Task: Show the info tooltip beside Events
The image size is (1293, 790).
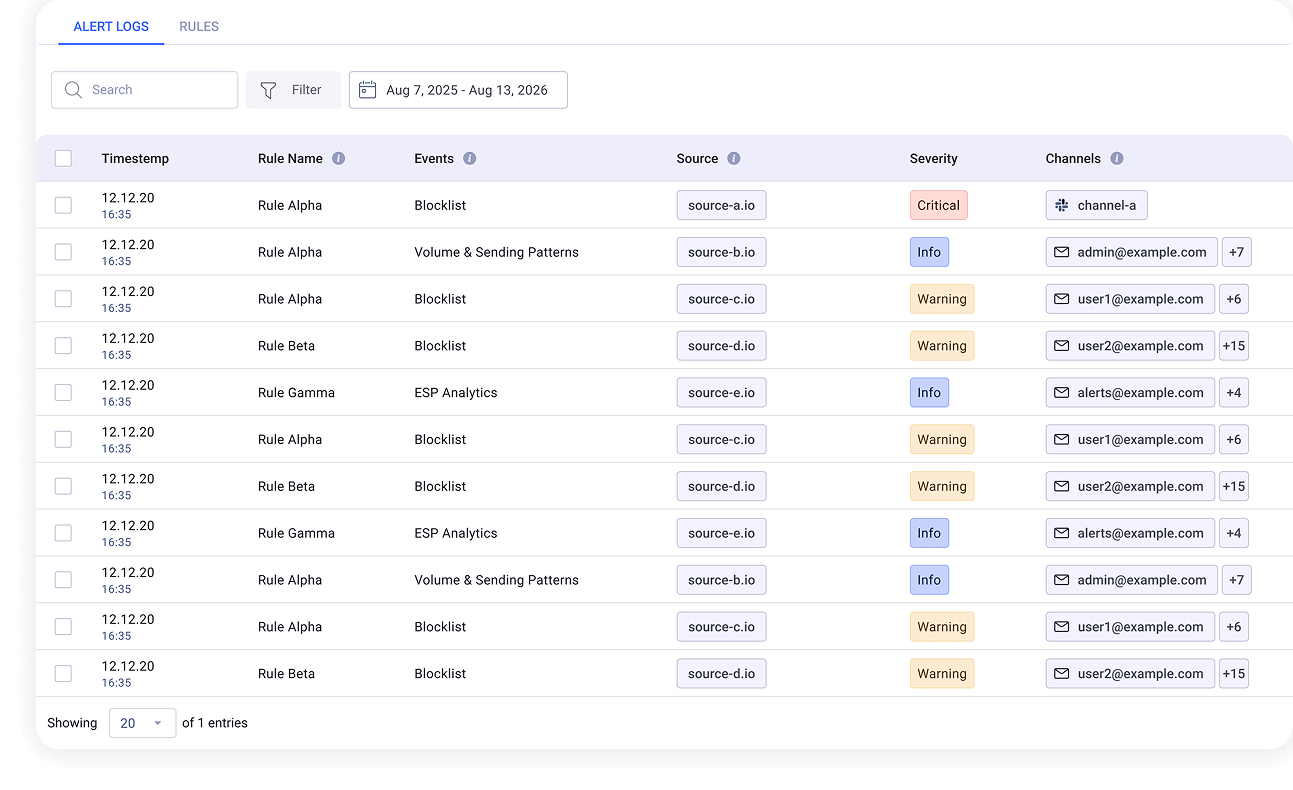Action: click(470, 158)
